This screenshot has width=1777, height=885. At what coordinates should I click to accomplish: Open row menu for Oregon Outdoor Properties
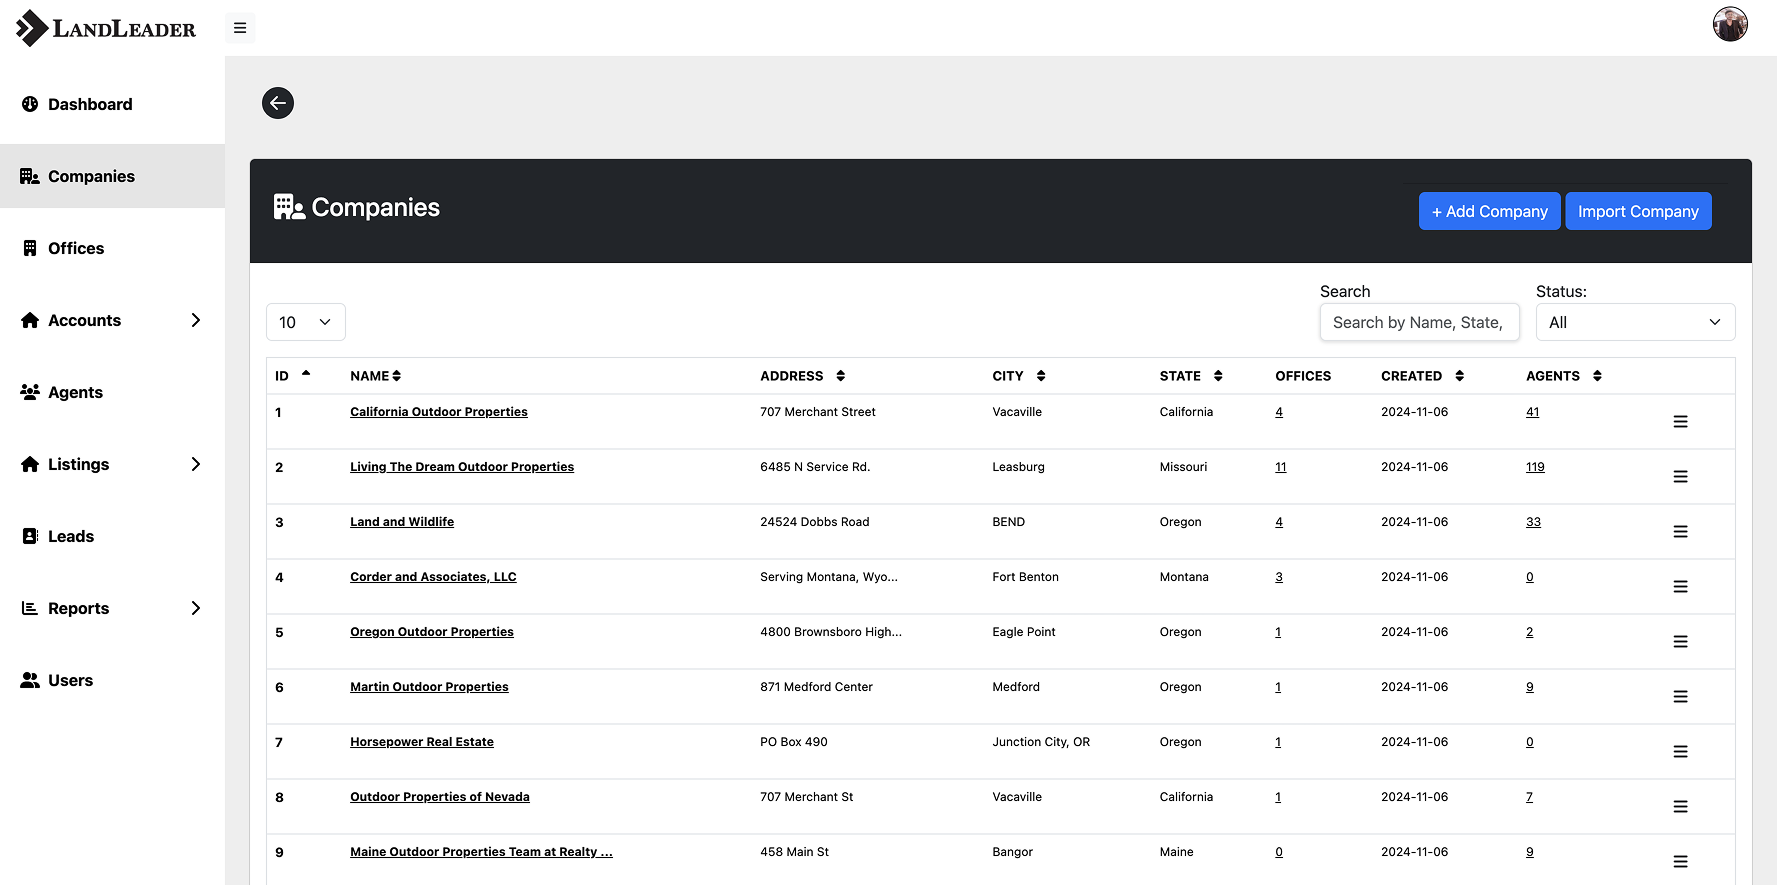[1680, 642]
